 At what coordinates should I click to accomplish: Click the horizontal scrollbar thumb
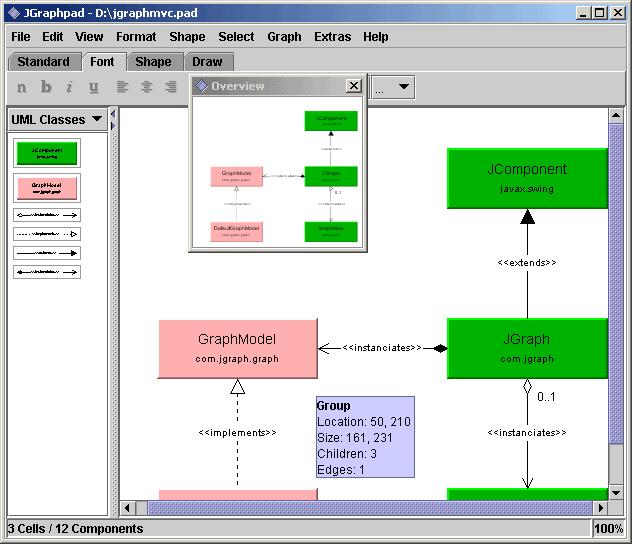[x=370, y=508]
